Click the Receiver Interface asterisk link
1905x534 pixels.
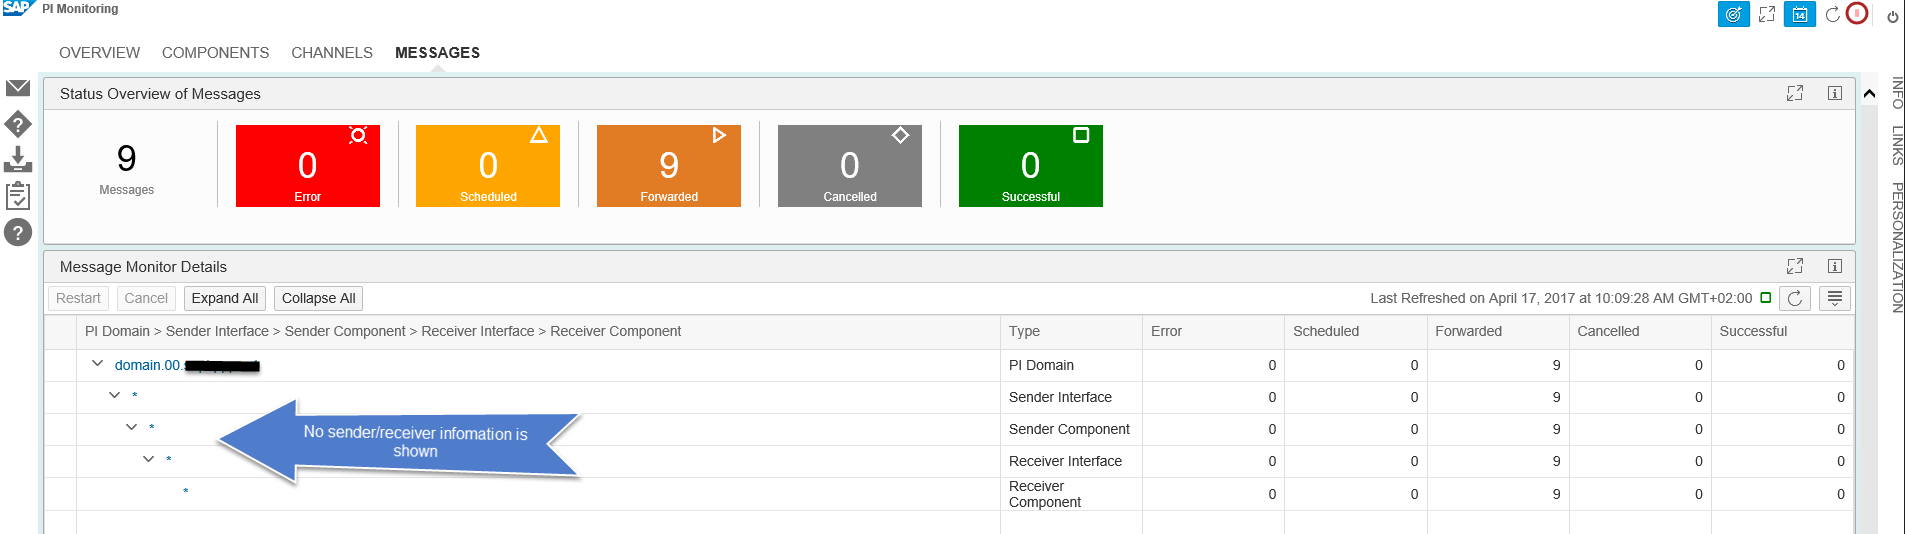click(x=169, y=460)
